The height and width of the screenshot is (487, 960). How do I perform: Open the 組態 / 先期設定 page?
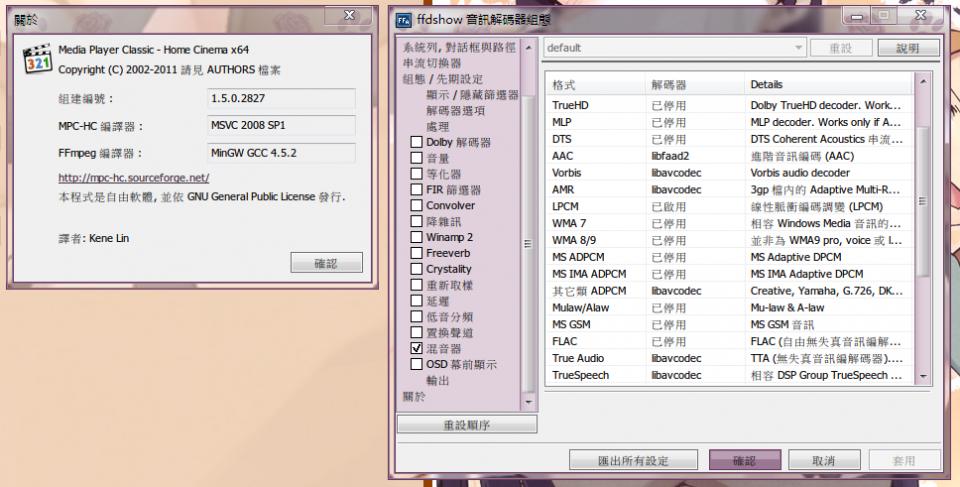(x=443, y=79)
